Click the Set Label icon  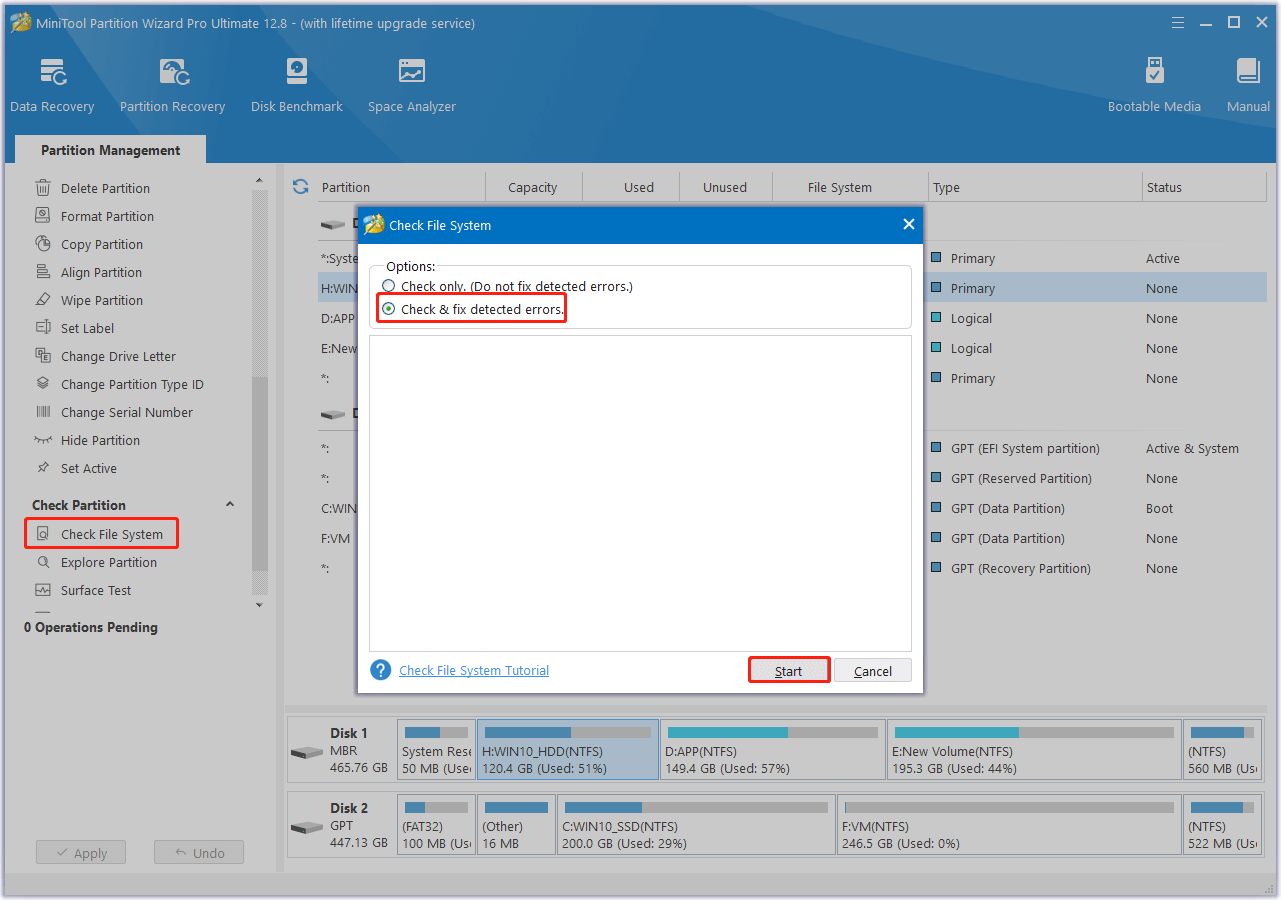point(43,328)
